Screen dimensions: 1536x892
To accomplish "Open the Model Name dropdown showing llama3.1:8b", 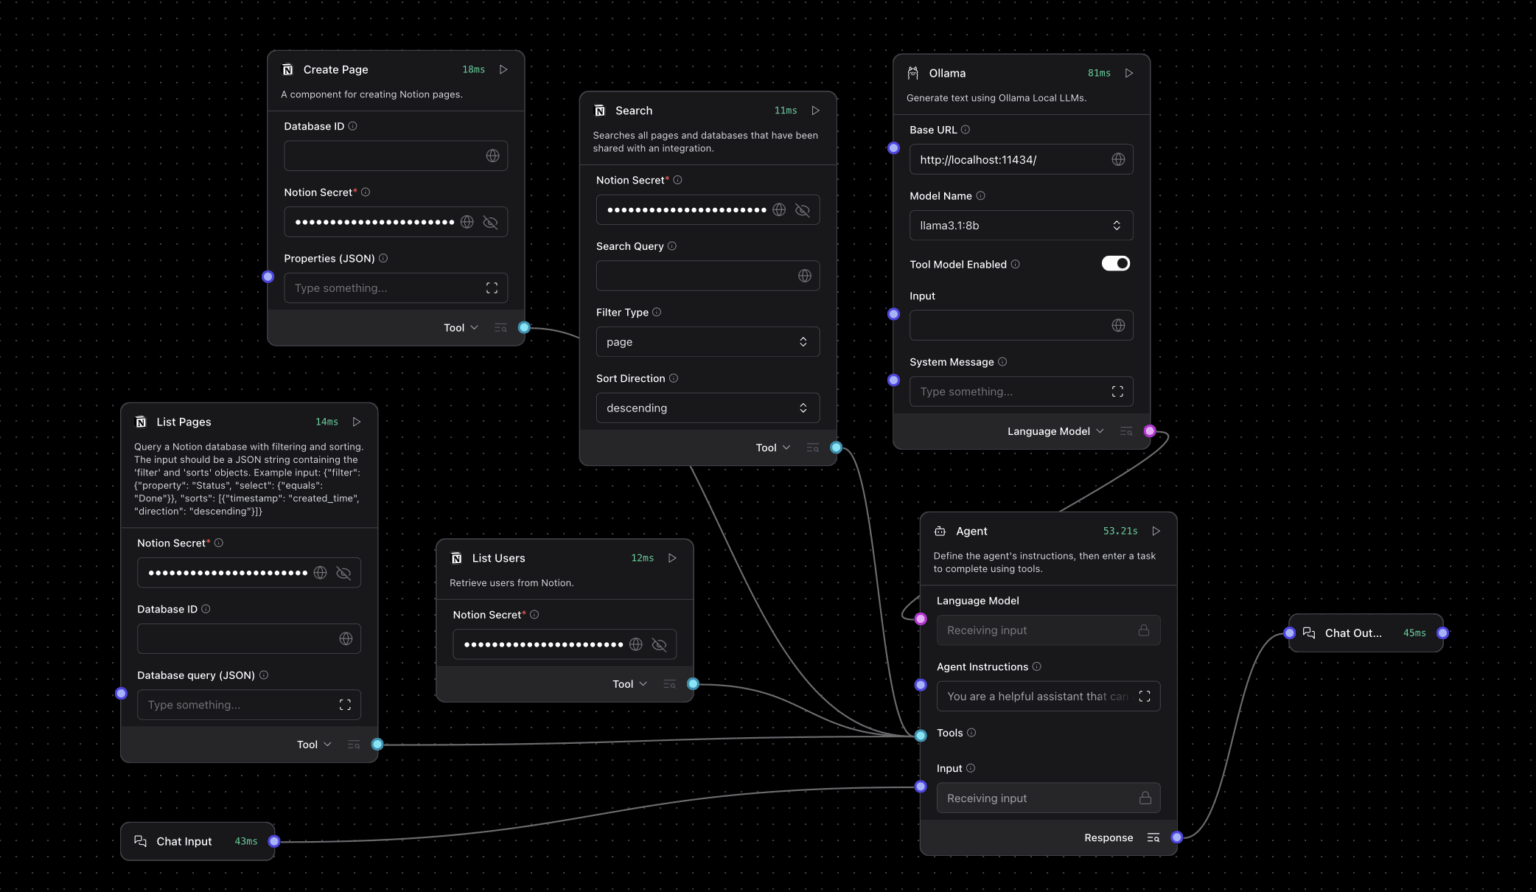I will [1020, 225].
